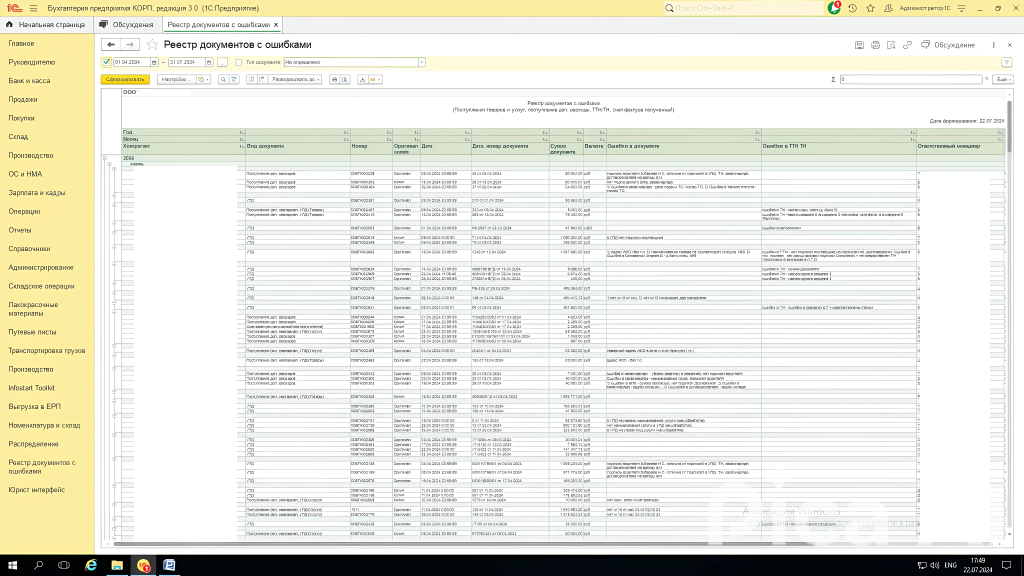
Task: Click the sum input field
Action: click(x=910, y=79)
